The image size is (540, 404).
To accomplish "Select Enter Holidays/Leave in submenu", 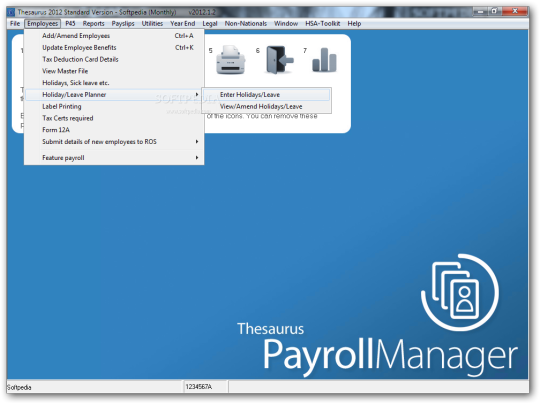I will click(267, 94).
